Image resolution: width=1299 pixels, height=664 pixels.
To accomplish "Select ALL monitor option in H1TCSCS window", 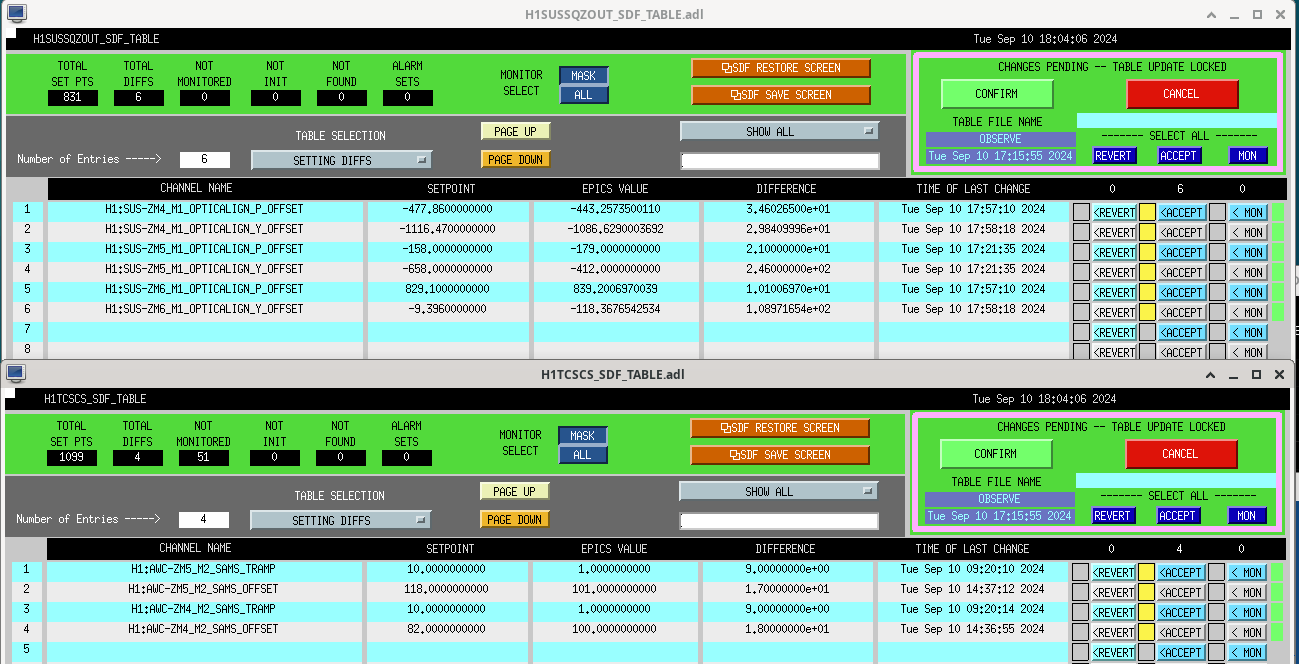I will [582, 455].
